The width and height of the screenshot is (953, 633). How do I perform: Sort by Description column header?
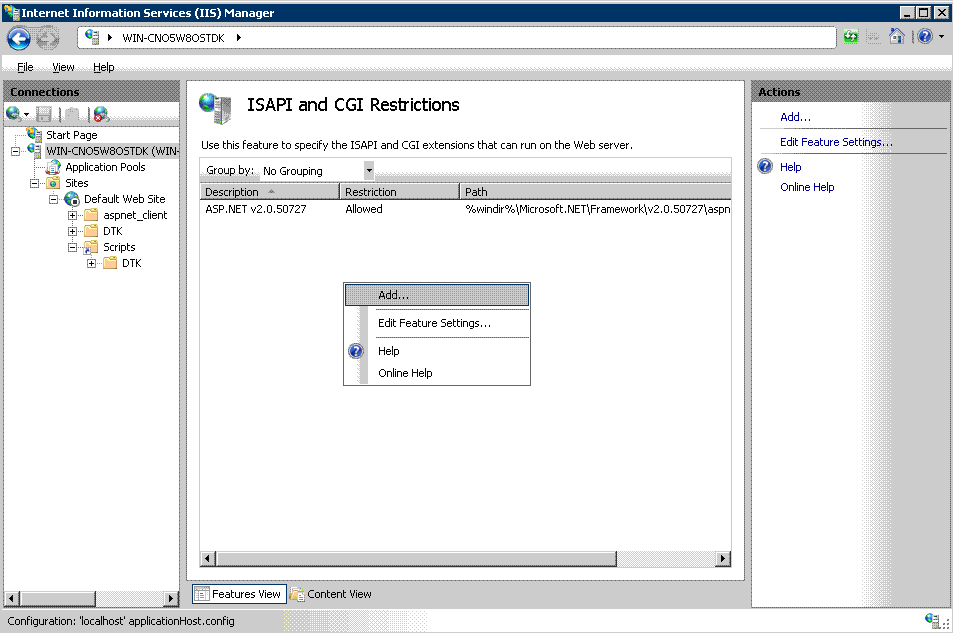(269, 192)
